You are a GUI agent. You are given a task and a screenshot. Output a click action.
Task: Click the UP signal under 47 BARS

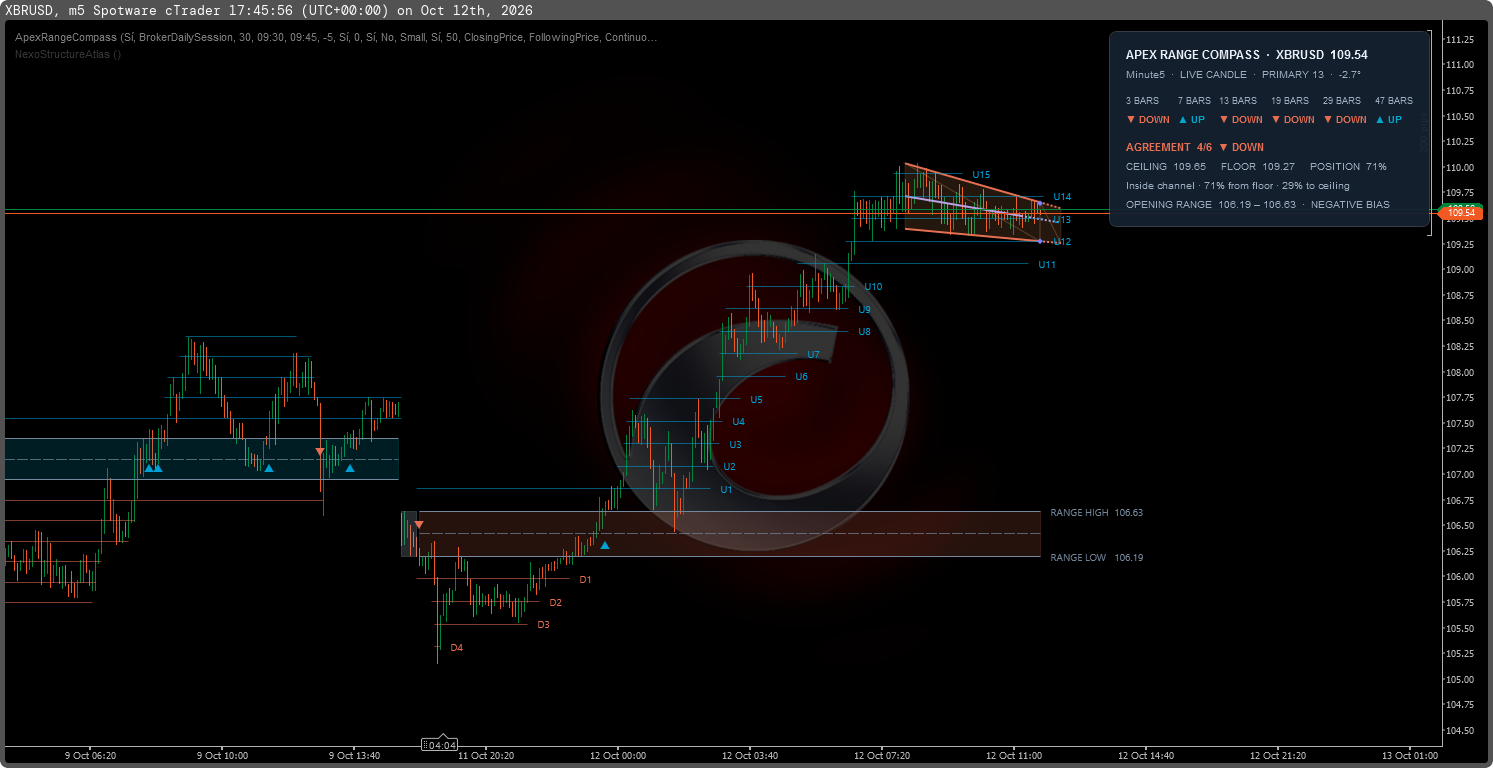(1389, 120)
